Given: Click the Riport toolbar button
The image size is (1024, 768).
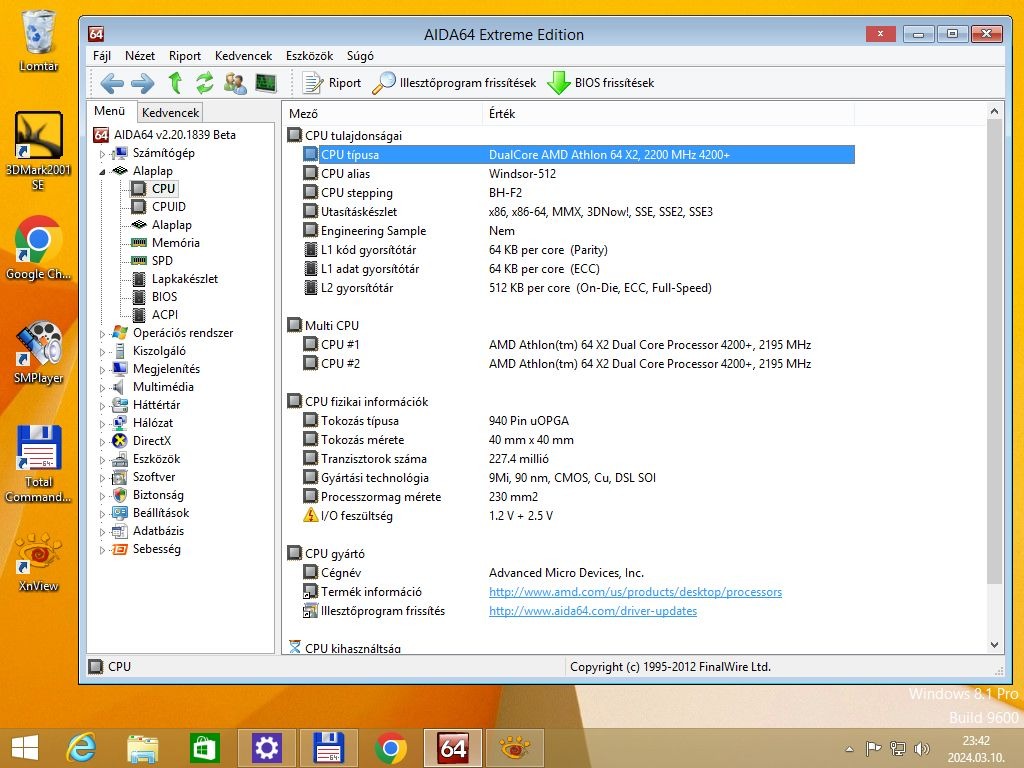Looking at the screenshot, I should pyautogui.click(x=331, y=83).
